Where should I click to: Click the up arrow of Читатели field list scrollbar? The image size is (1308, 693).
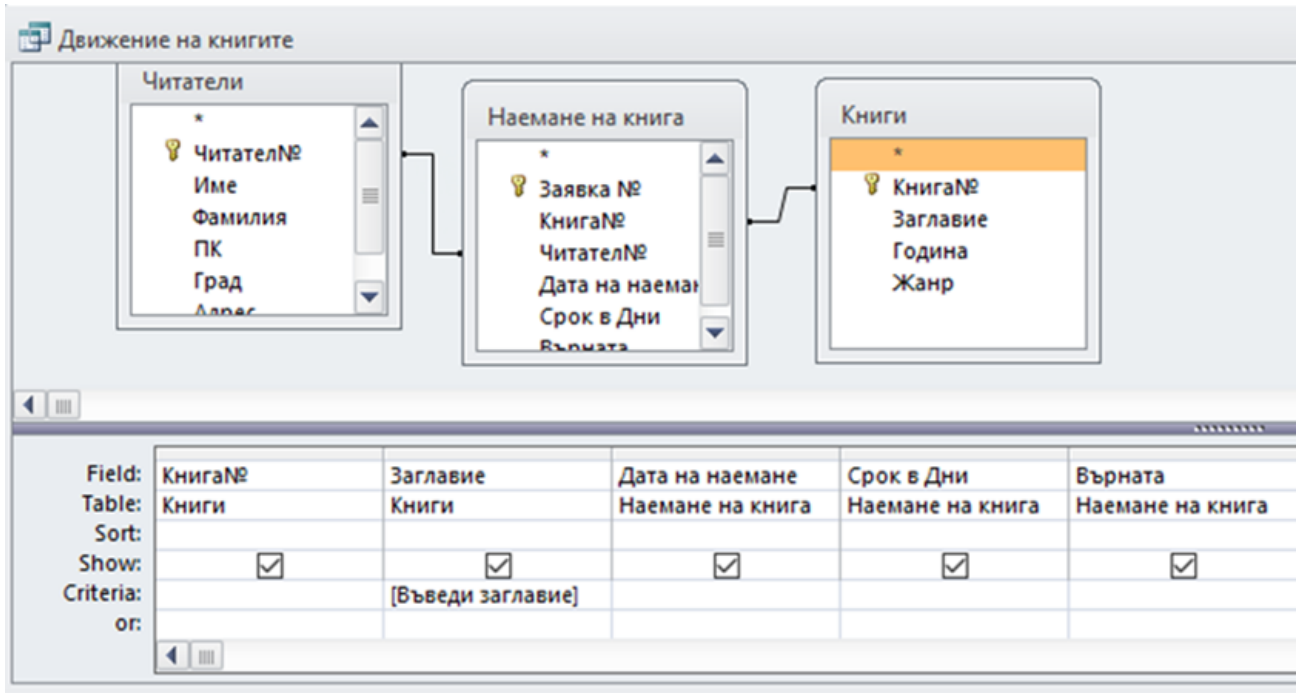pos(370,124)
